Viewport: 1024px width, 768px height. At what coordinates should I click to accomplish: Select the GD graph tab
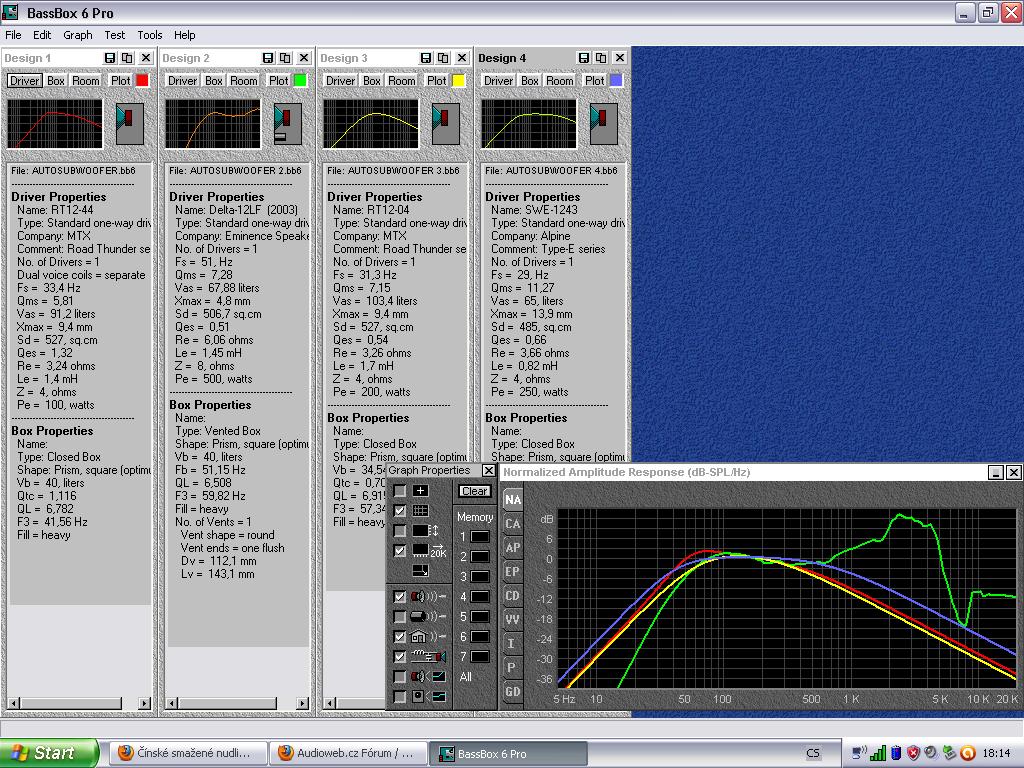[x=513, y=692]
